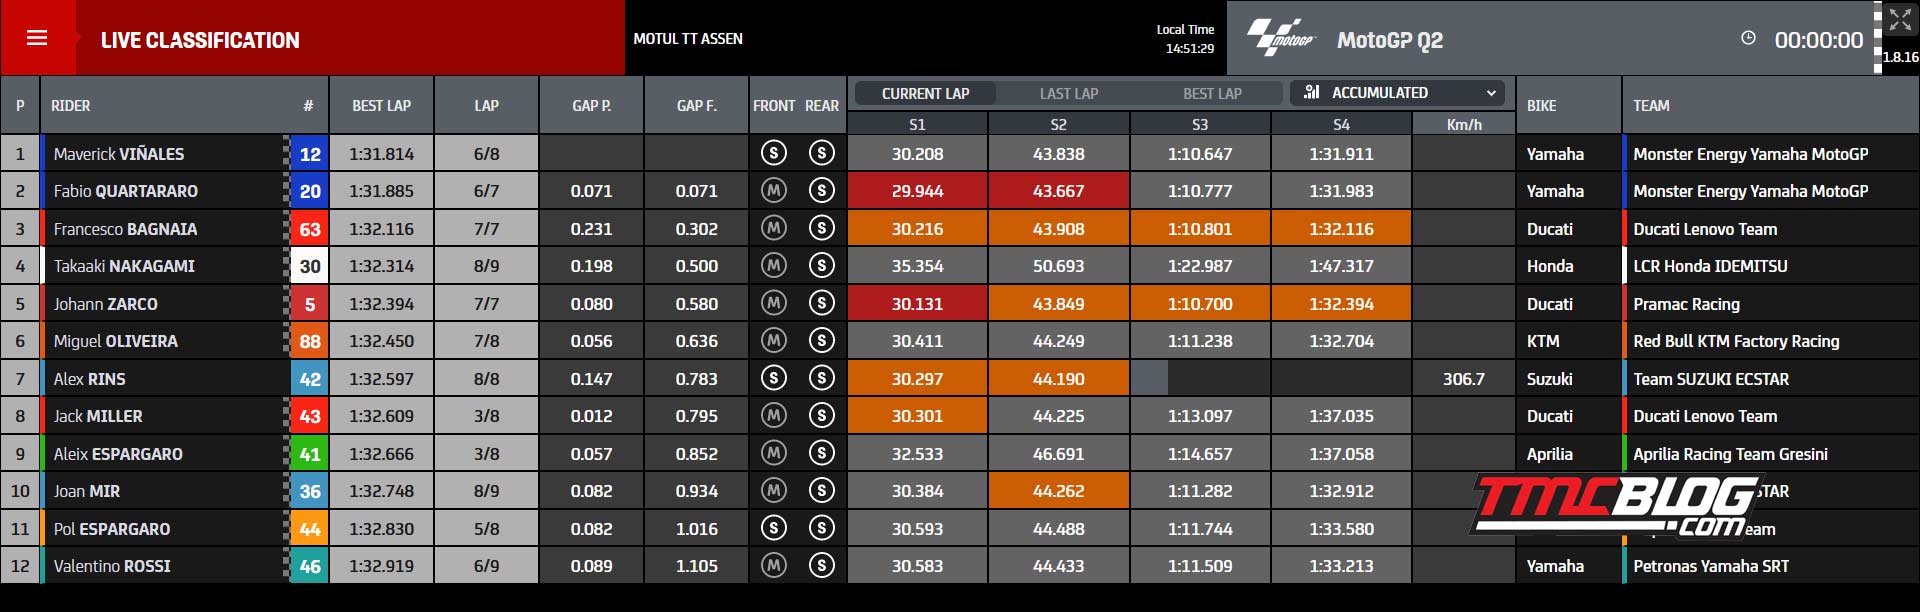This screenshot has height=612, width=1920.
Task: Click the blue number 12 badge
Action: [310, 154]
